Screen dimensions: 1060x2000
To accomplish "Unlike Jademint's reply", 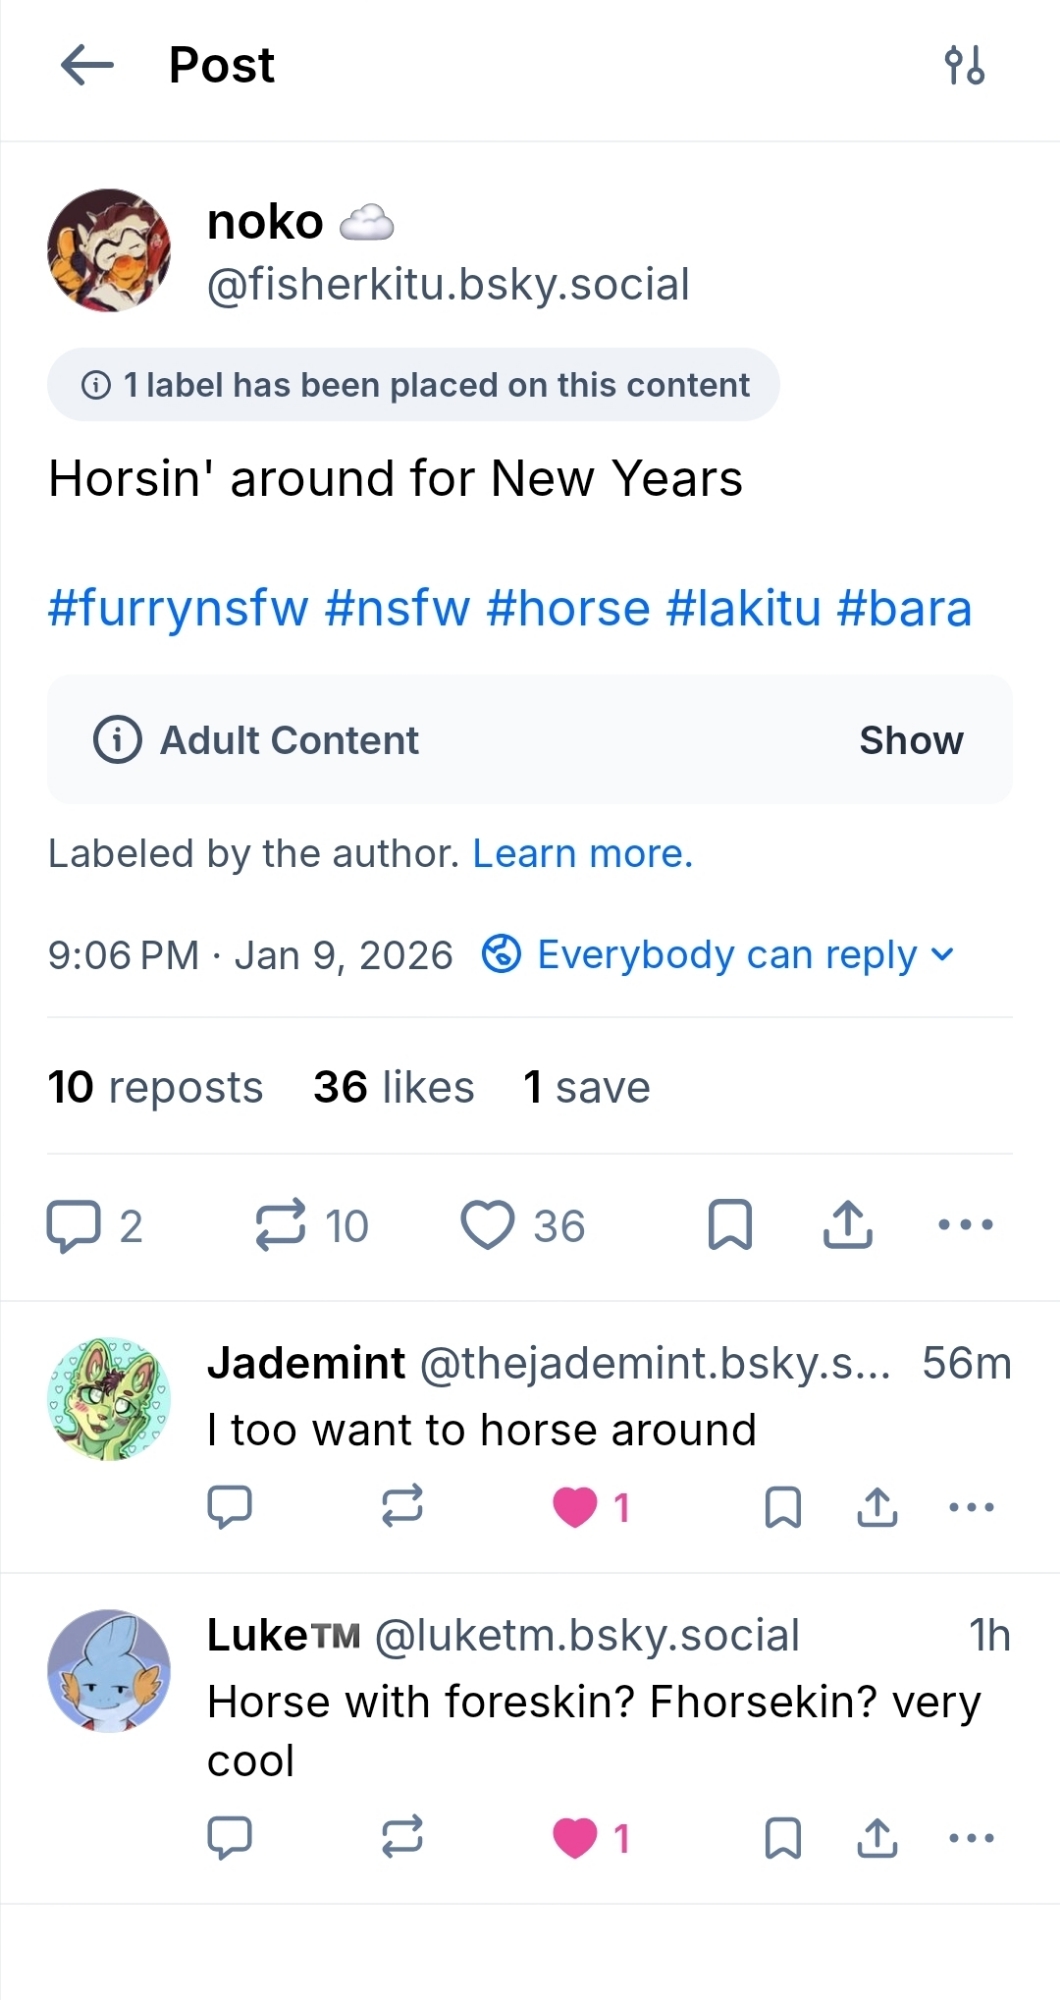I will (575, 1506).
